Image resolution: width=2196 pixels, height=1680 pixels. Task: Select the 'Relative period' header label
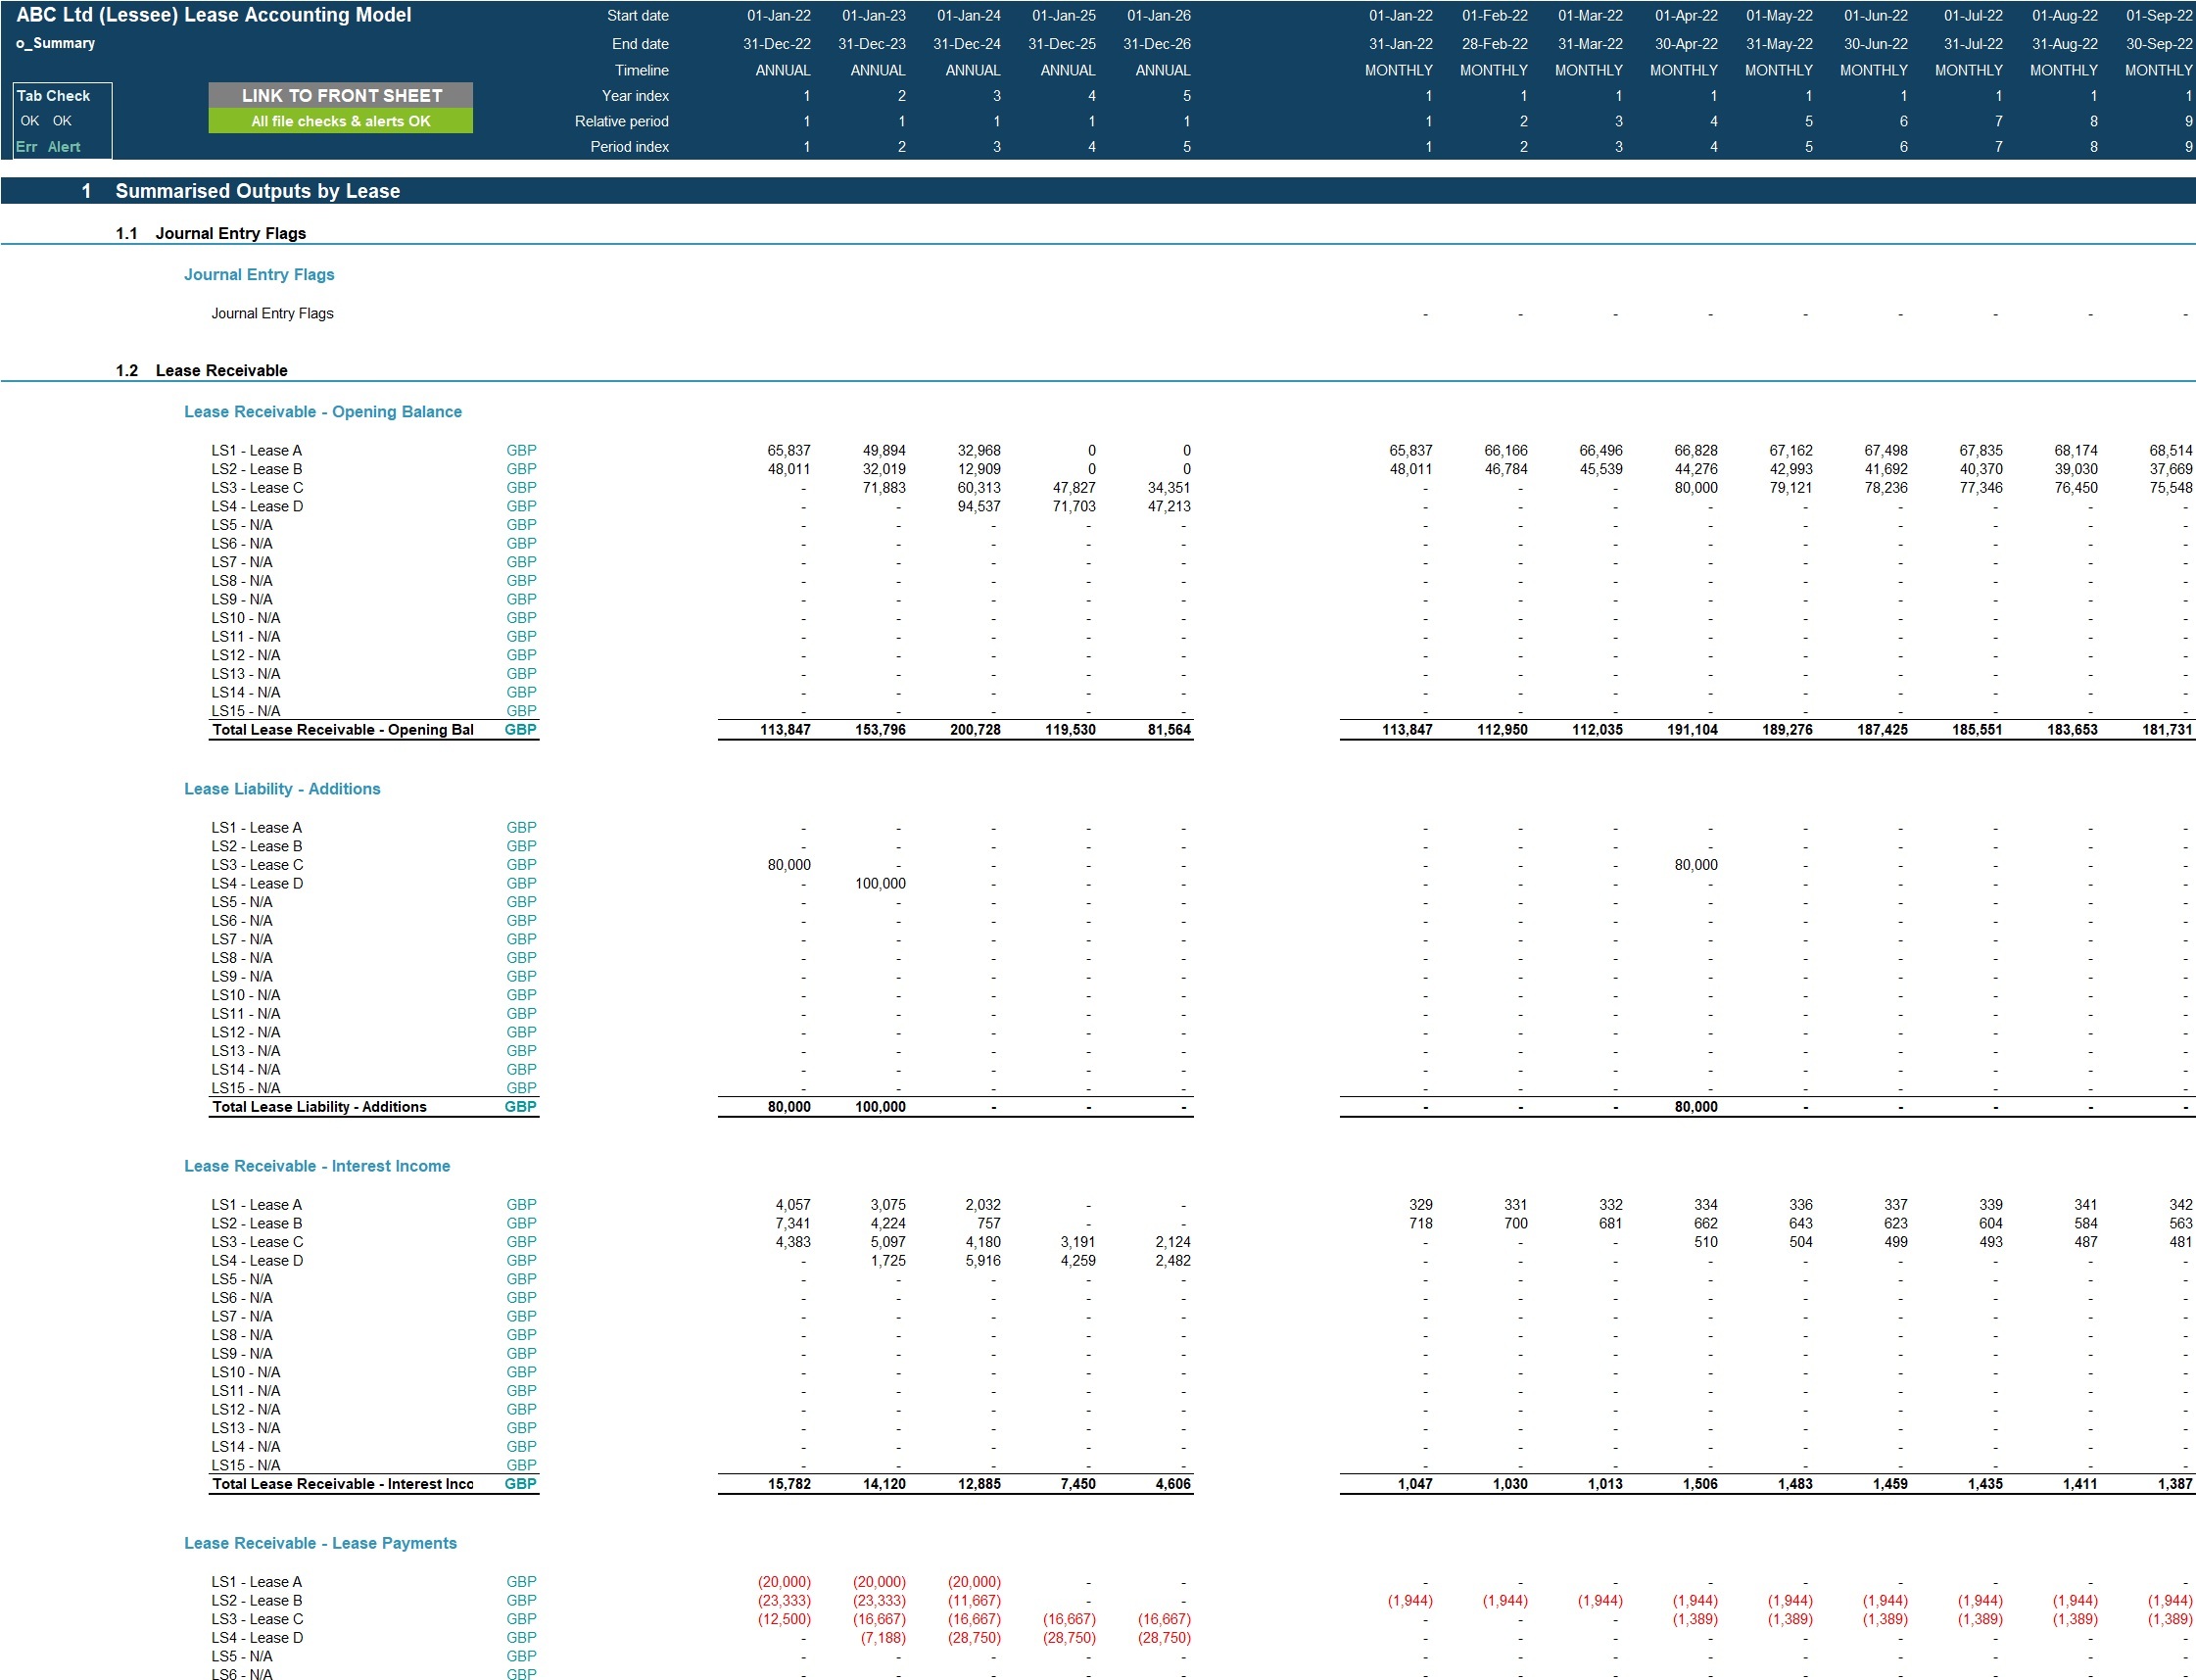click(622, 121)
